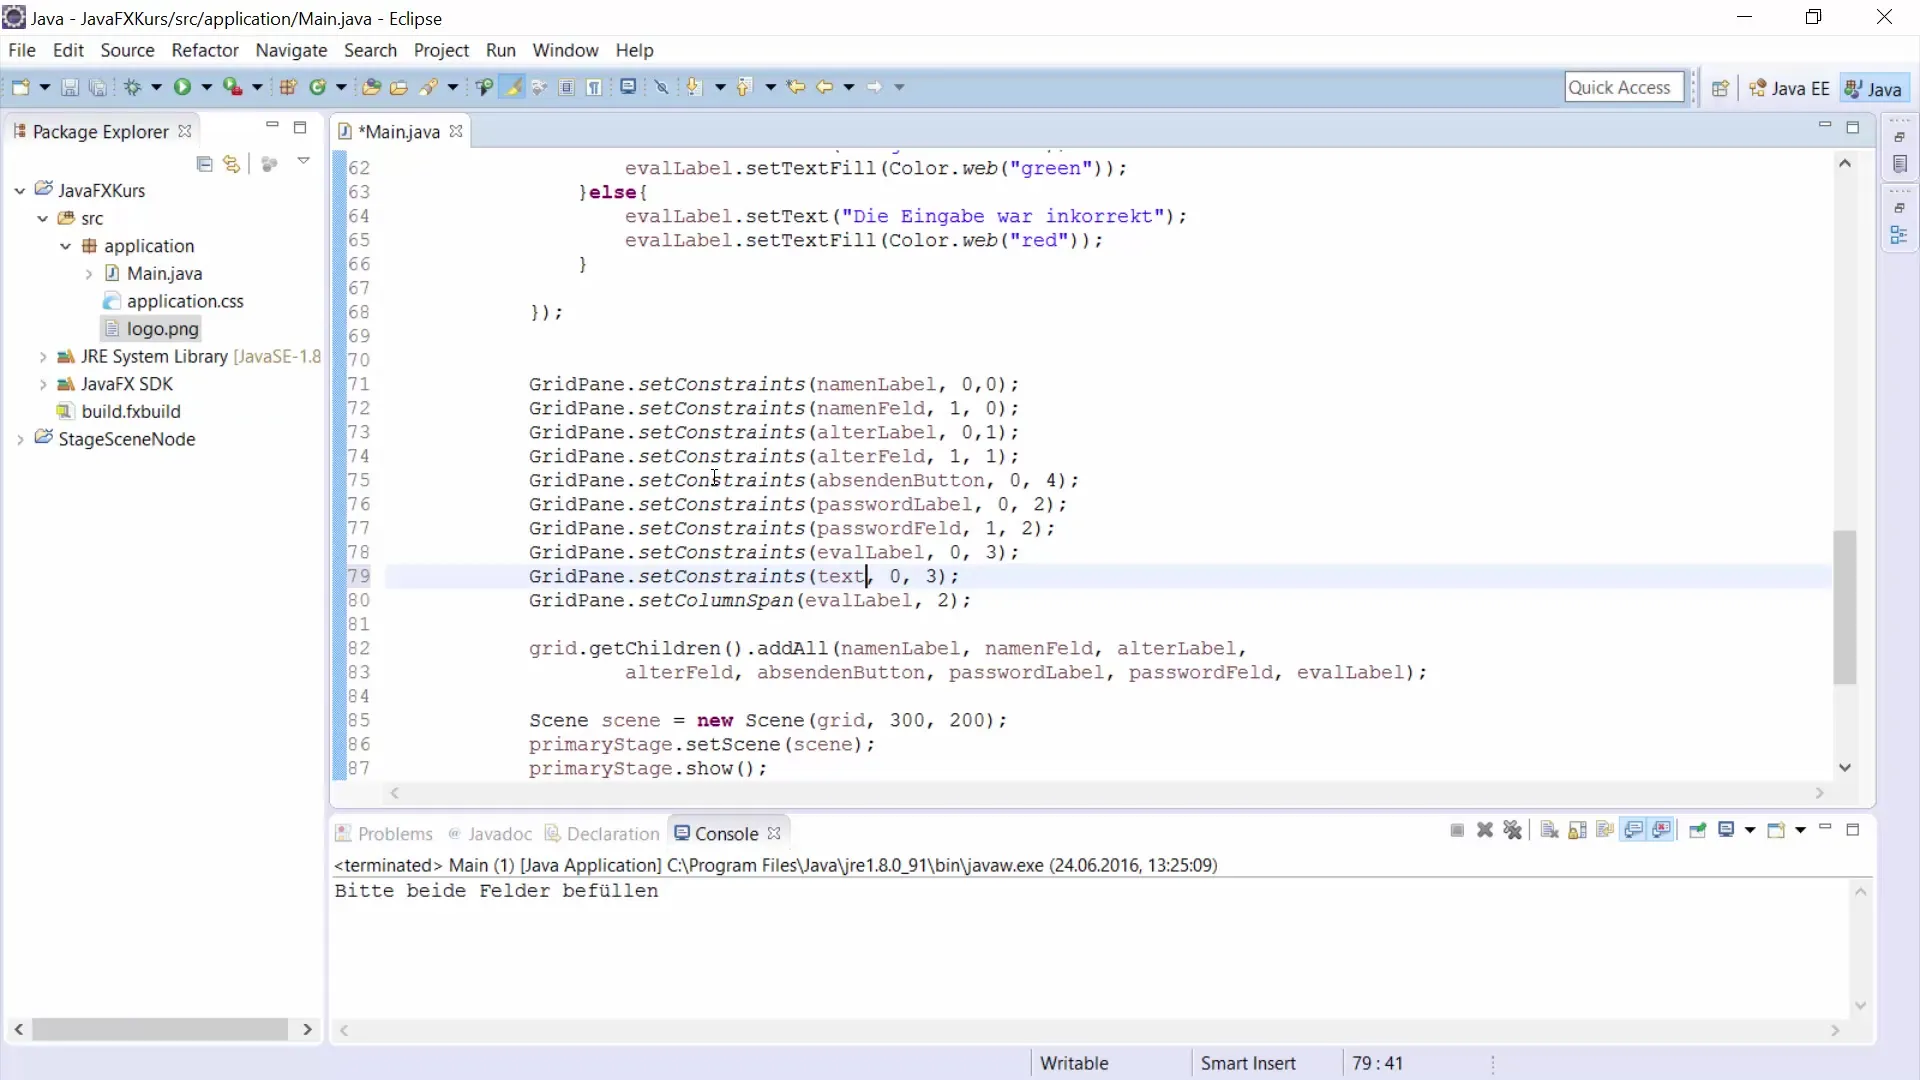1920x1080 pixels.
Task: Toggle Show Console on Standard Error
Action: [1662, 831]
